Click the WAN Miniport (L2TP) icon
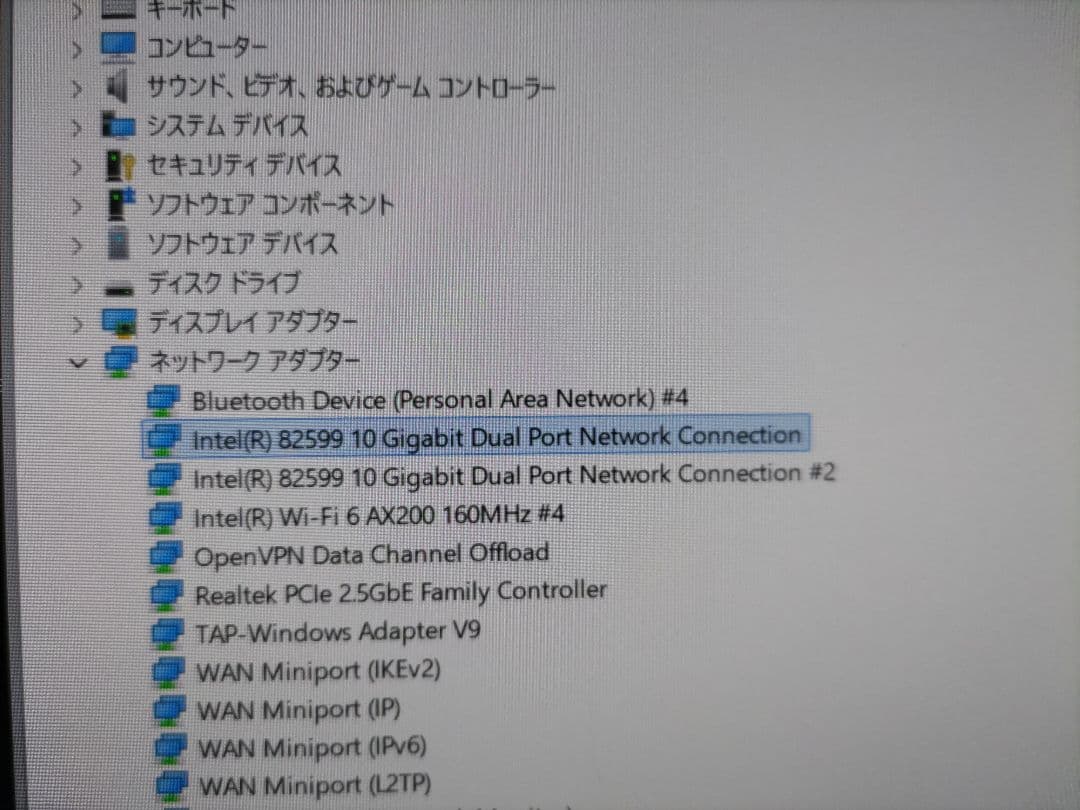1080x810 pixels. (172, 787)
